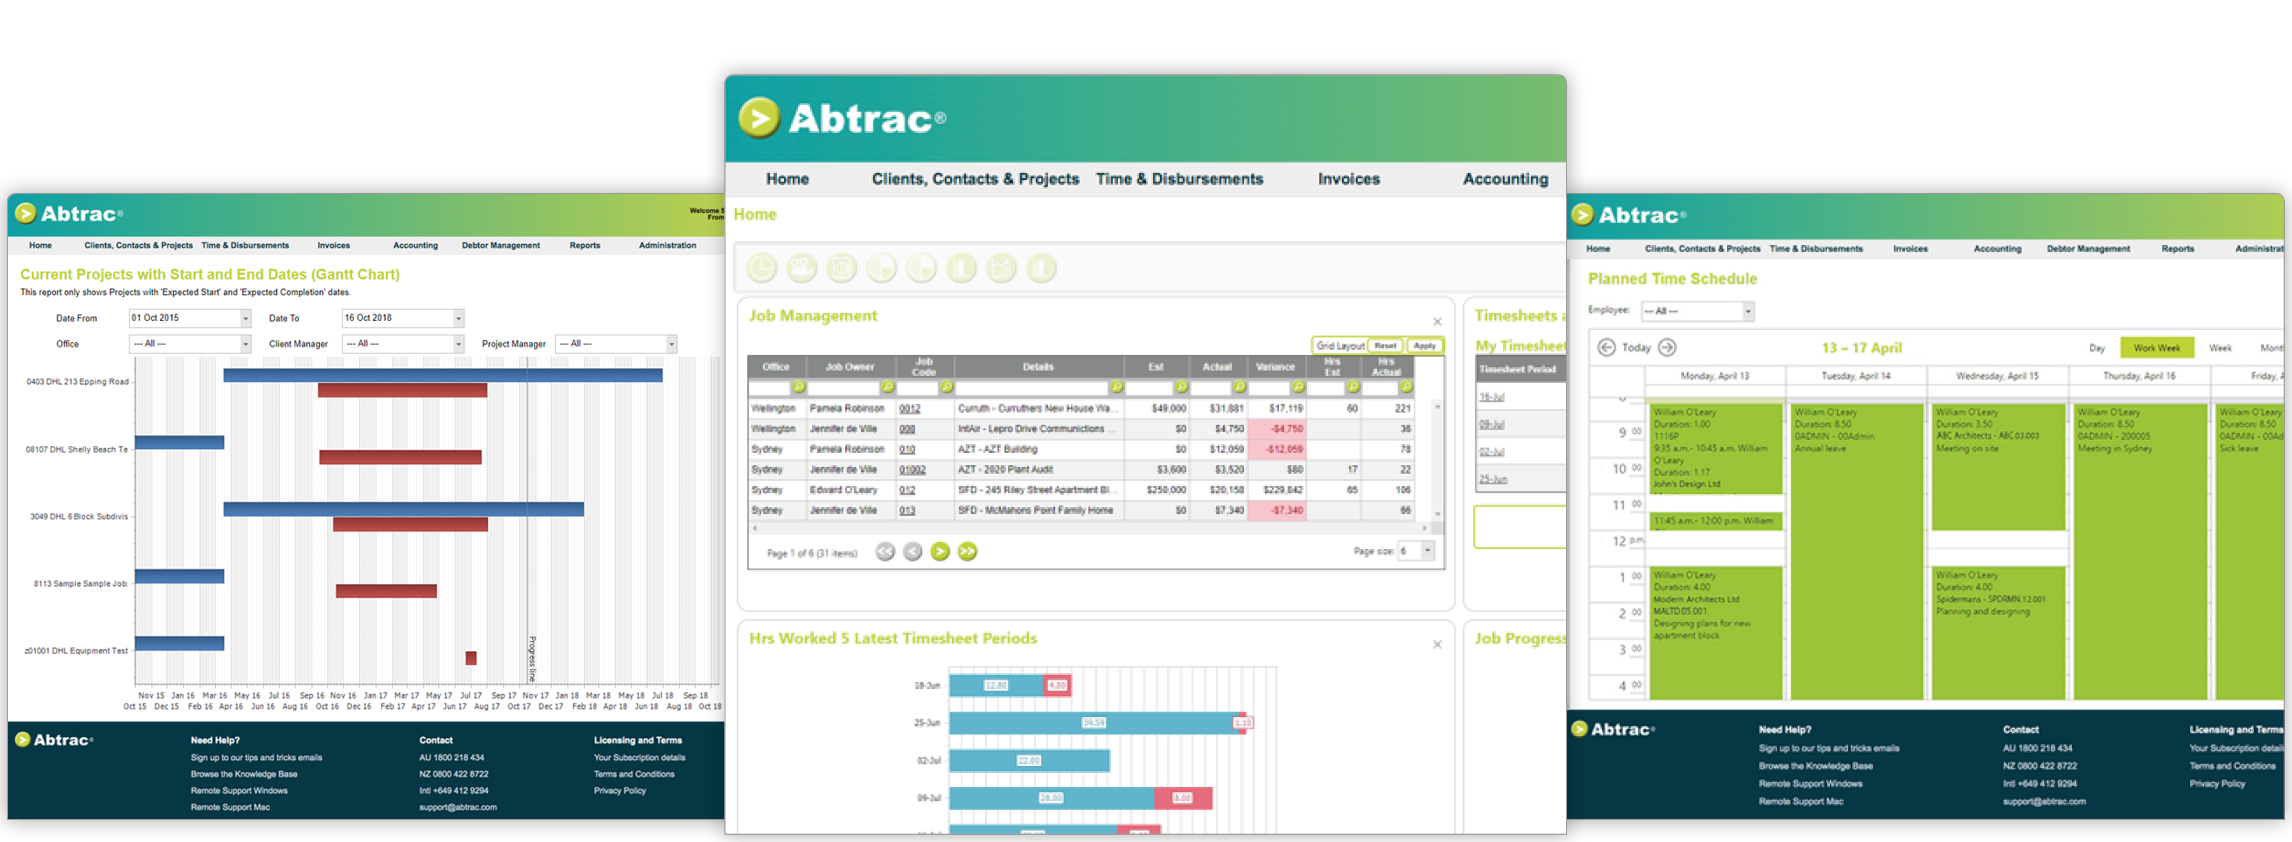Click filter icon under Job Owner column
2292x842 pixels.
pos(887,387)
